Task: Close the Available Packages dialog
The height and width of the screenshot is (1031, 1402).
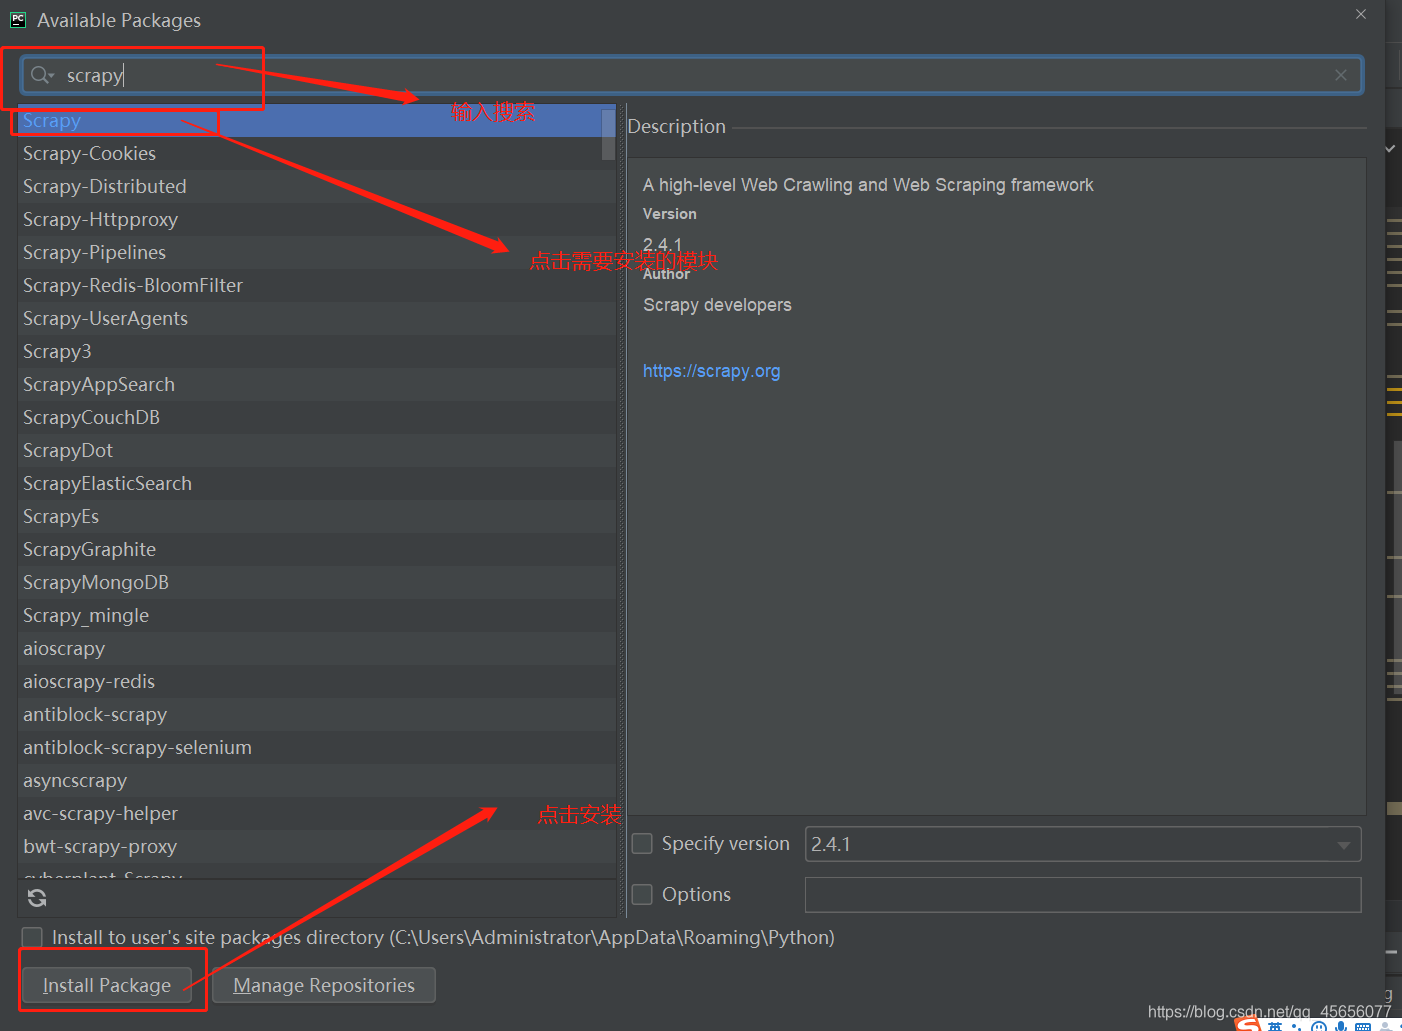Action: pos(1361,14)
